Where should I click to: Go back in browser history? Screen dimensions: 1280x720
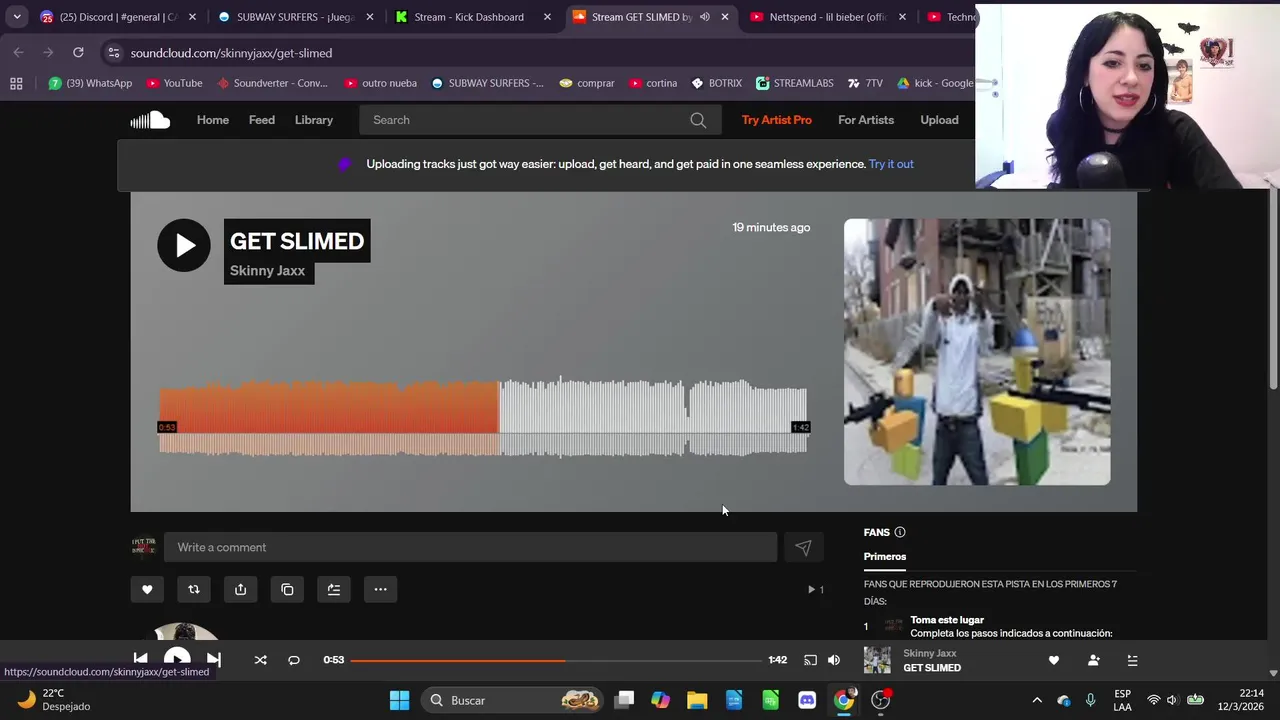[x=18, y=52]
